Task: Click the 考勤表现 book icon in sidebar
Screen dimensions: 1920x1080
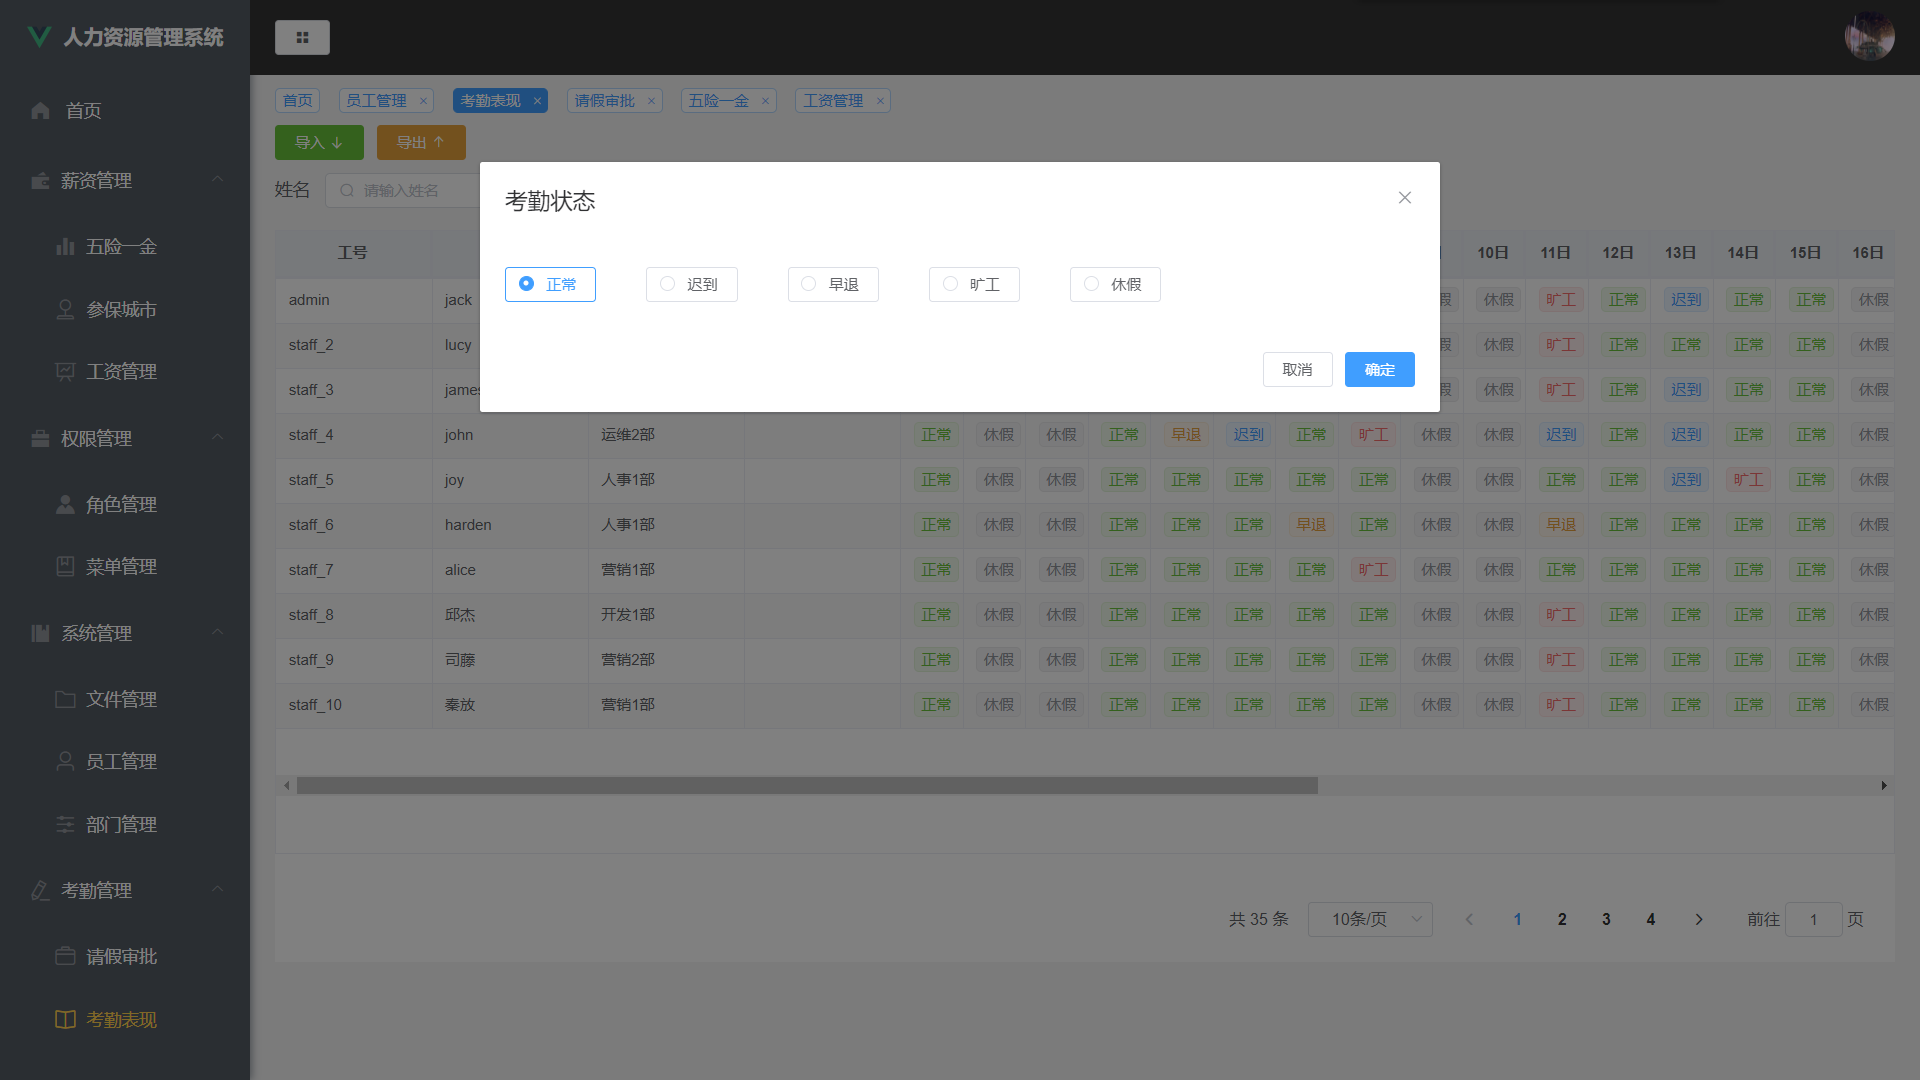Action: point(65,1019)
